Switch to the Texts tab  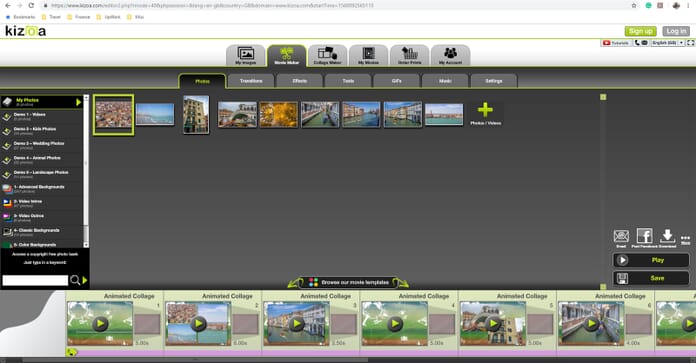(348, 81)
